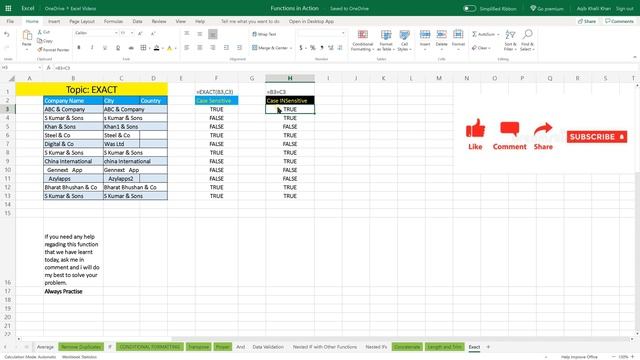Open the app launcher waffle icon

pos(8,8)
